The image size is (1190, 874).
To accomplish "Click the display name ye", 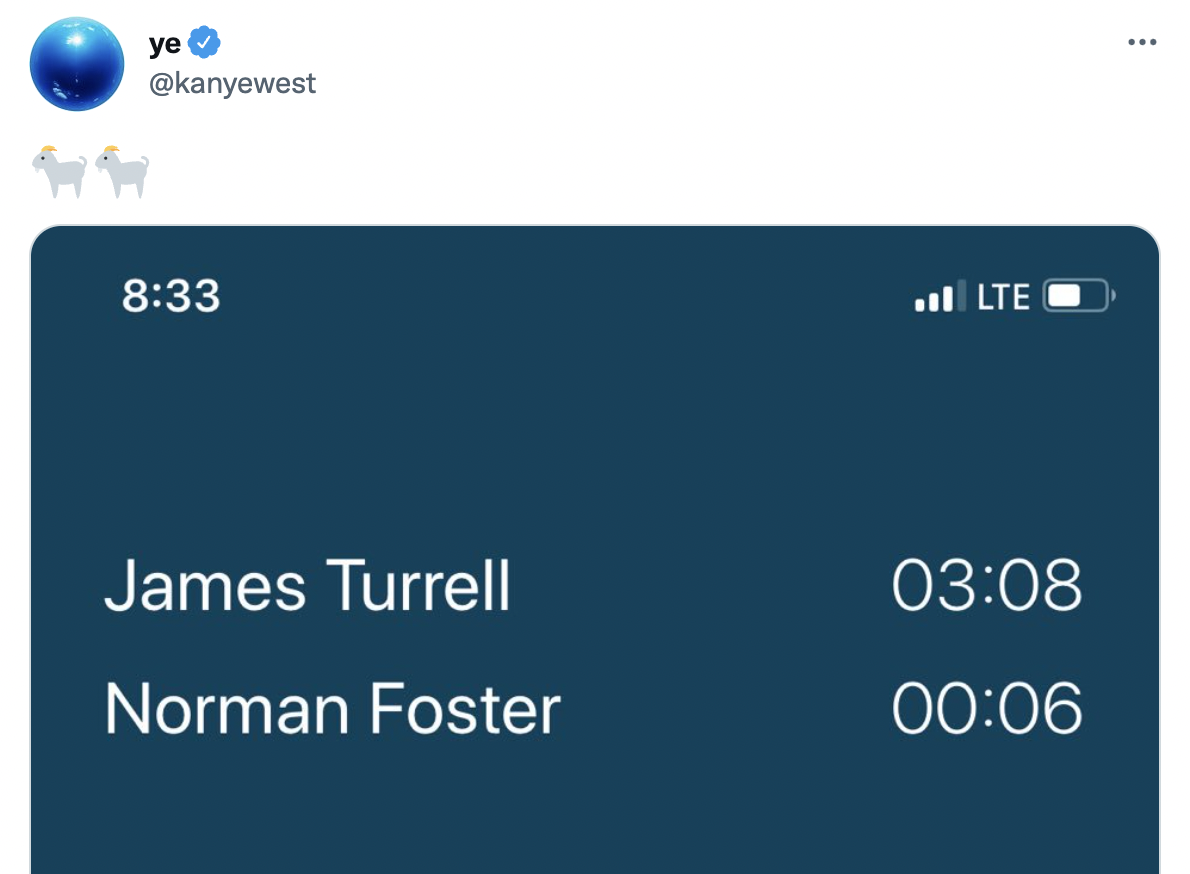I will [x=164, y=45].
